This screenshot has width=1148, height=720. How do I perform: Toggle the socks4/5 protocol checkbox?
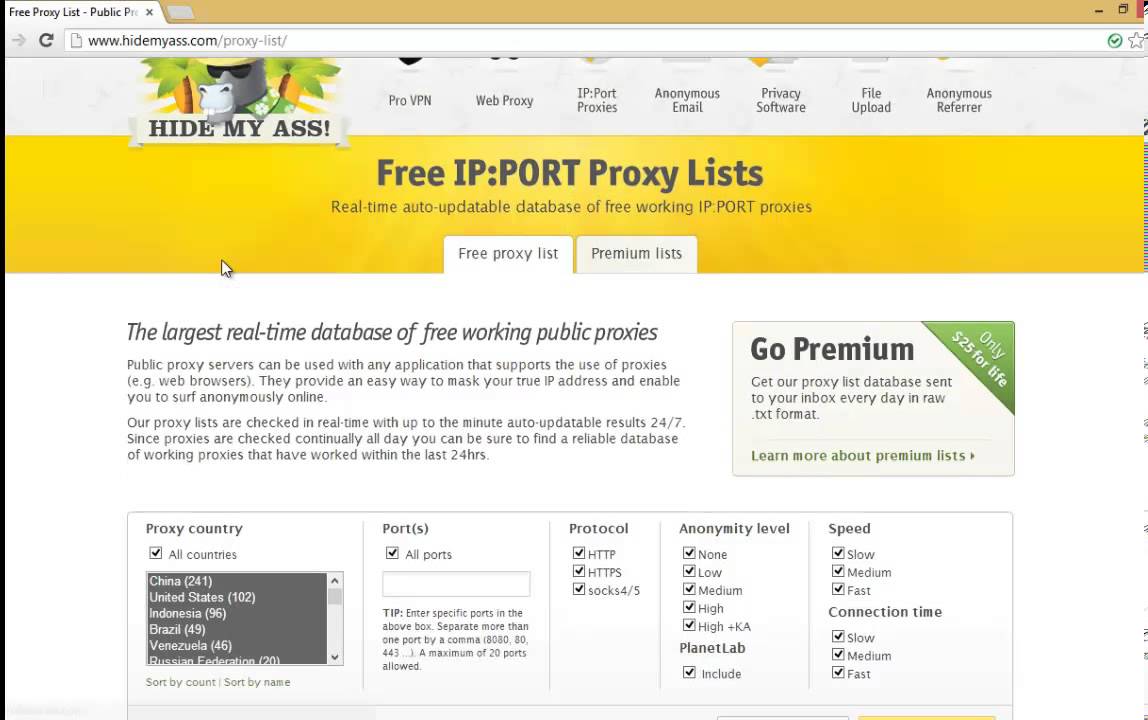579,589
